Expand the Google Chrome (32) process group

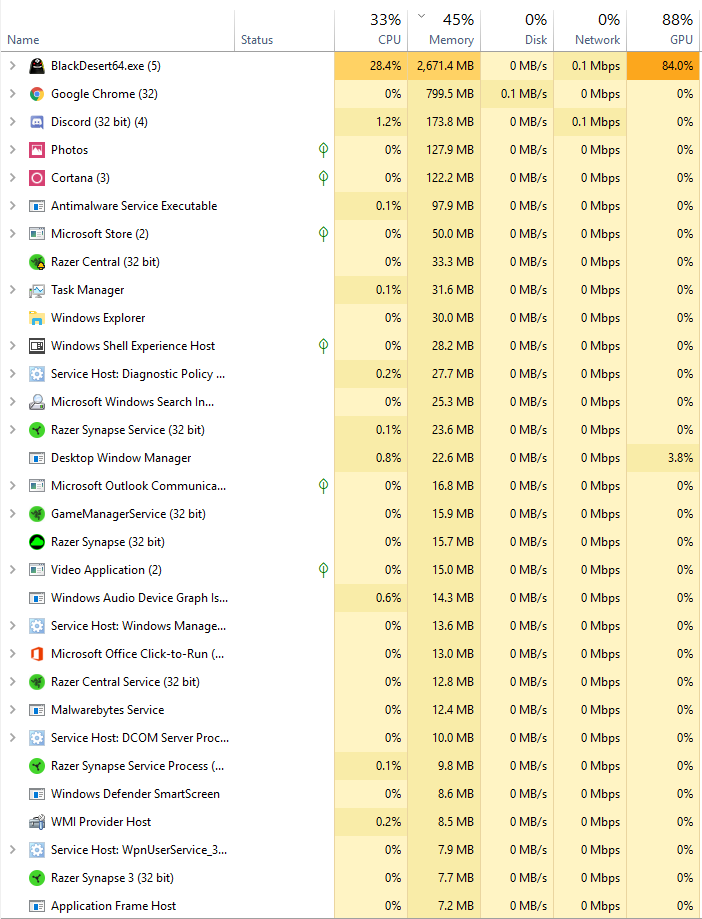[12, 94]
